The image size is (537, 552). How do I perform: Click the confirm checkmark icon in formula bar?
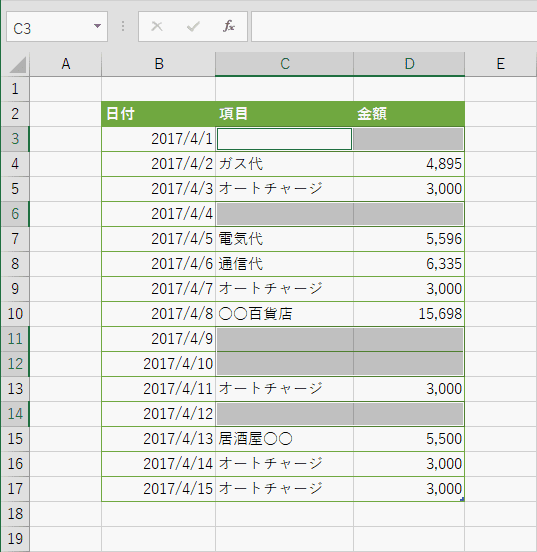click(193, 26)
